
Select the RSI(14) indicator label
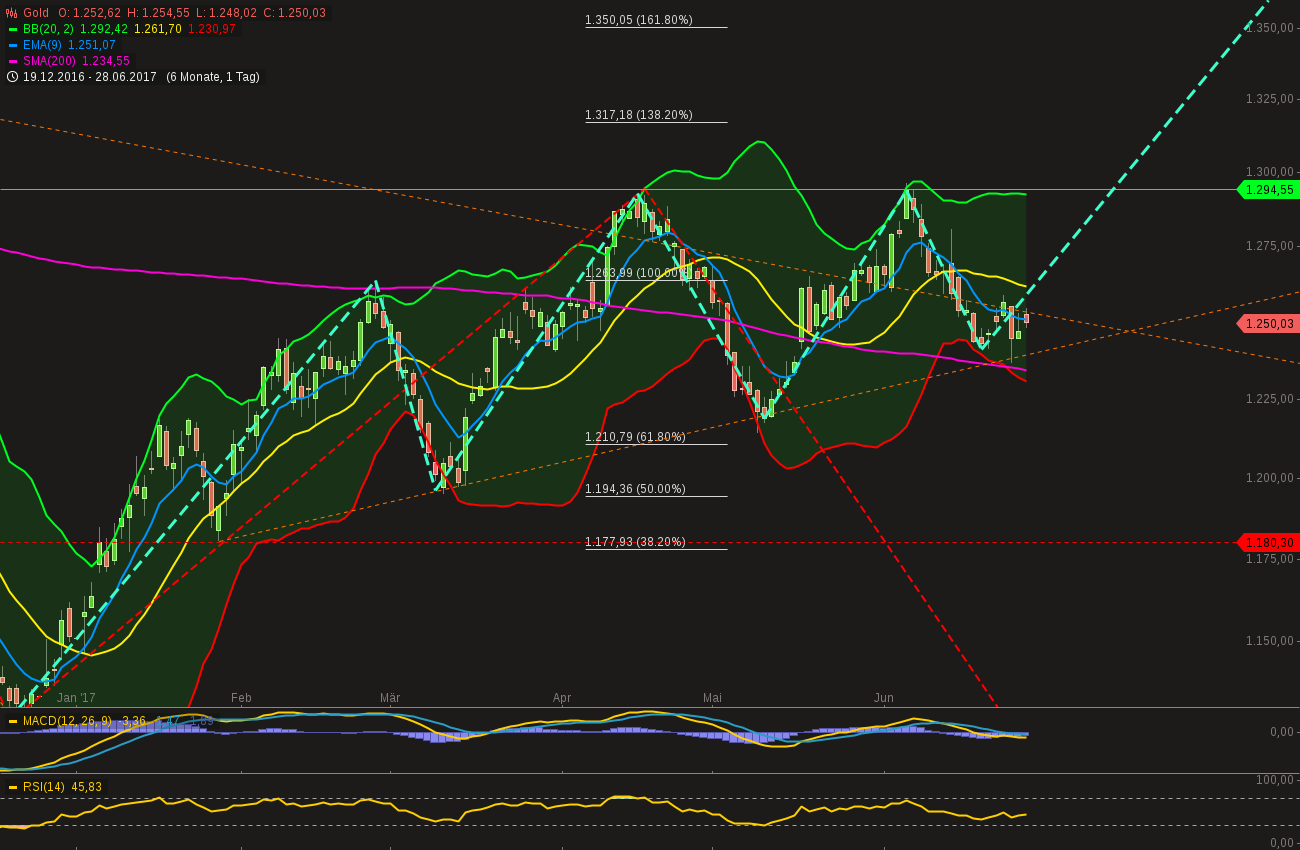44,787
